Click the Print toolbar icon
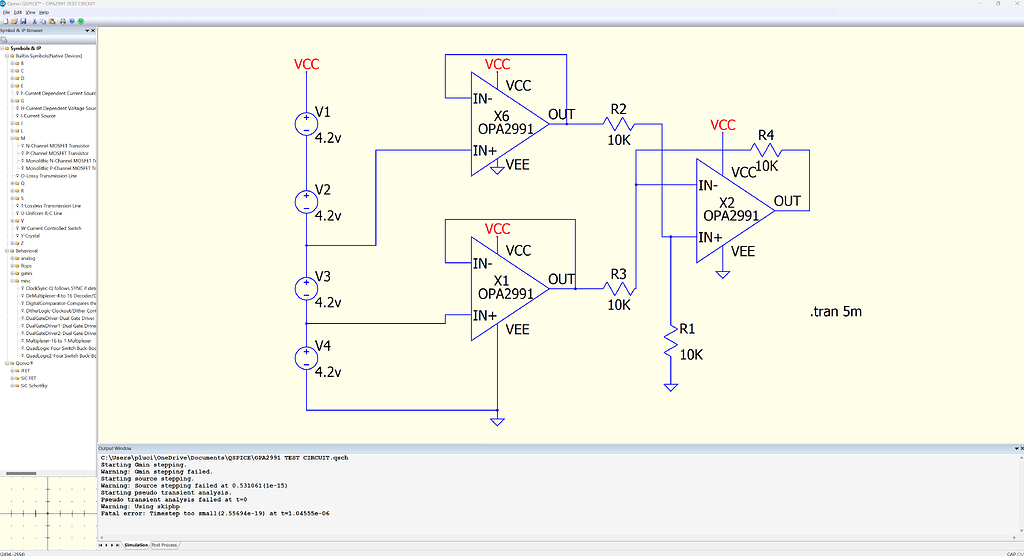 coord(63,21)
